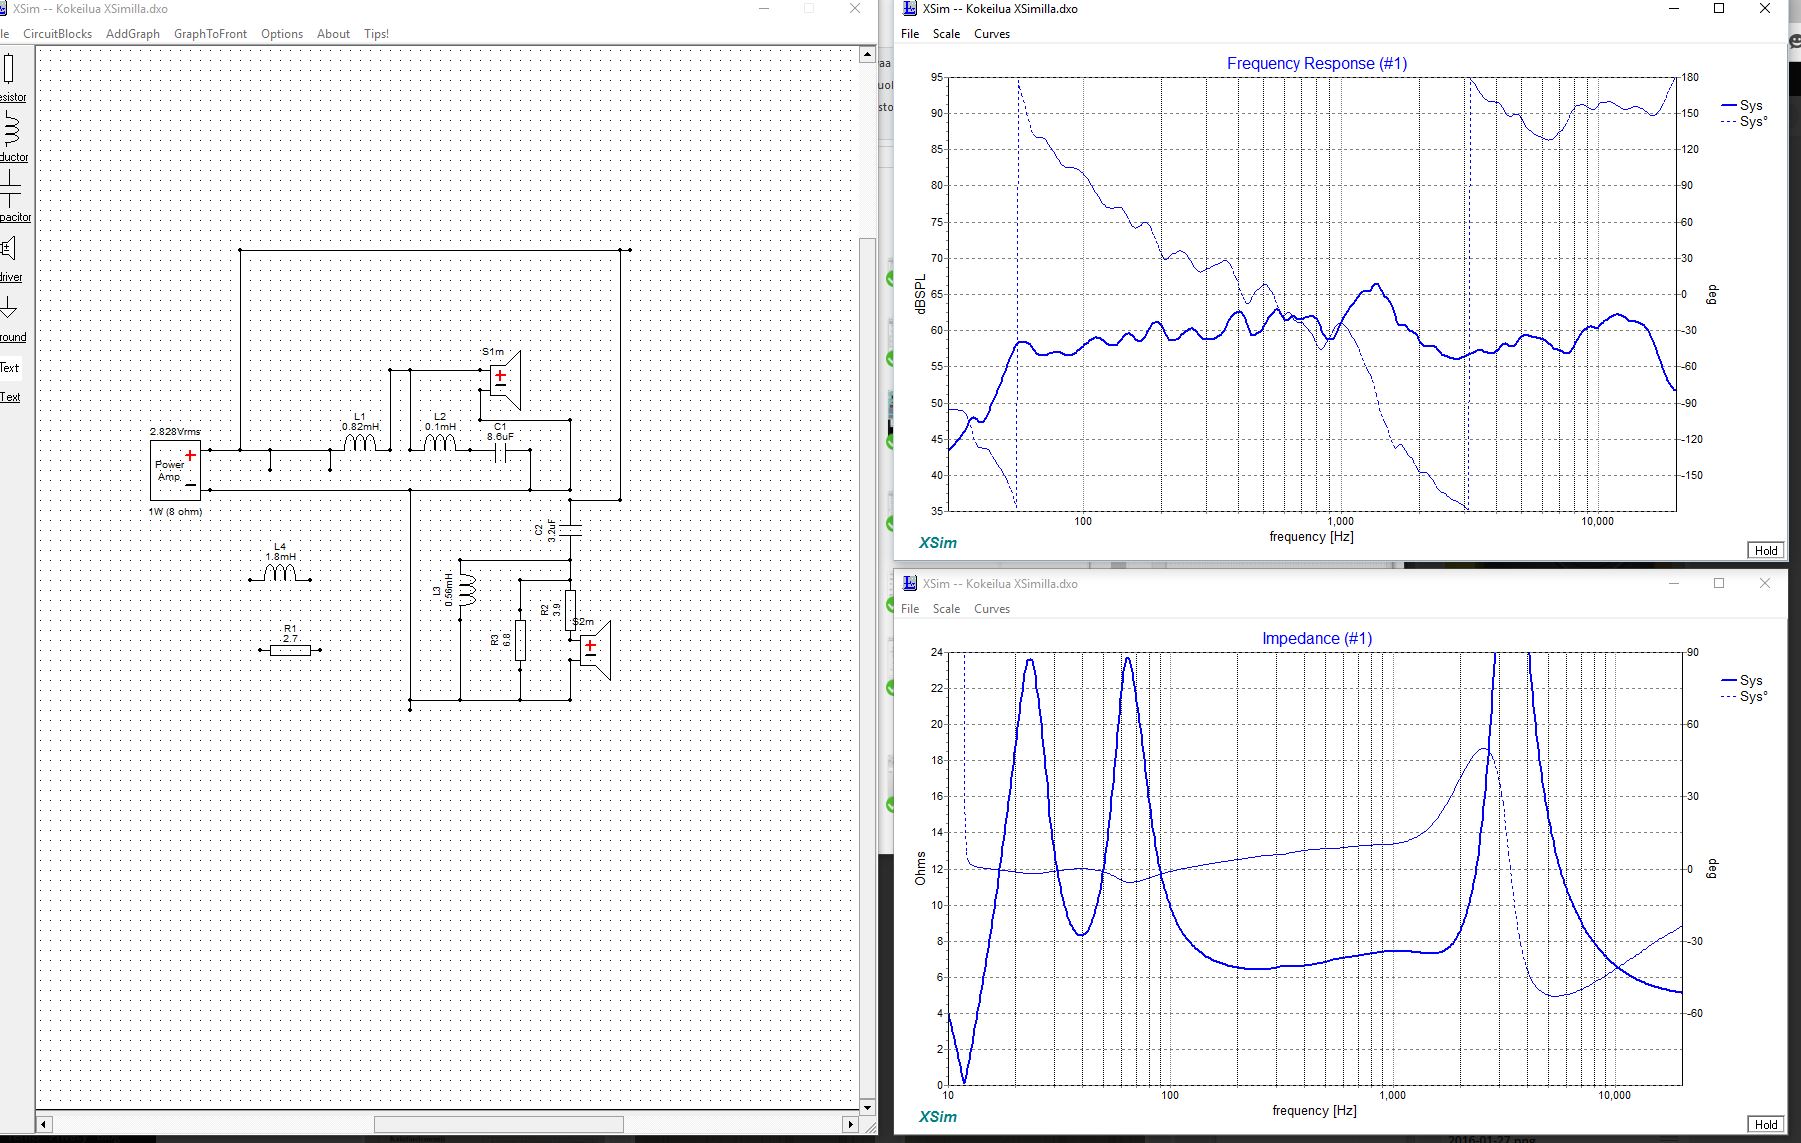The image size is (1801, 1143).
Task: Click the Sys legend entry in Frequency Response
Action: click(1742, 105)
